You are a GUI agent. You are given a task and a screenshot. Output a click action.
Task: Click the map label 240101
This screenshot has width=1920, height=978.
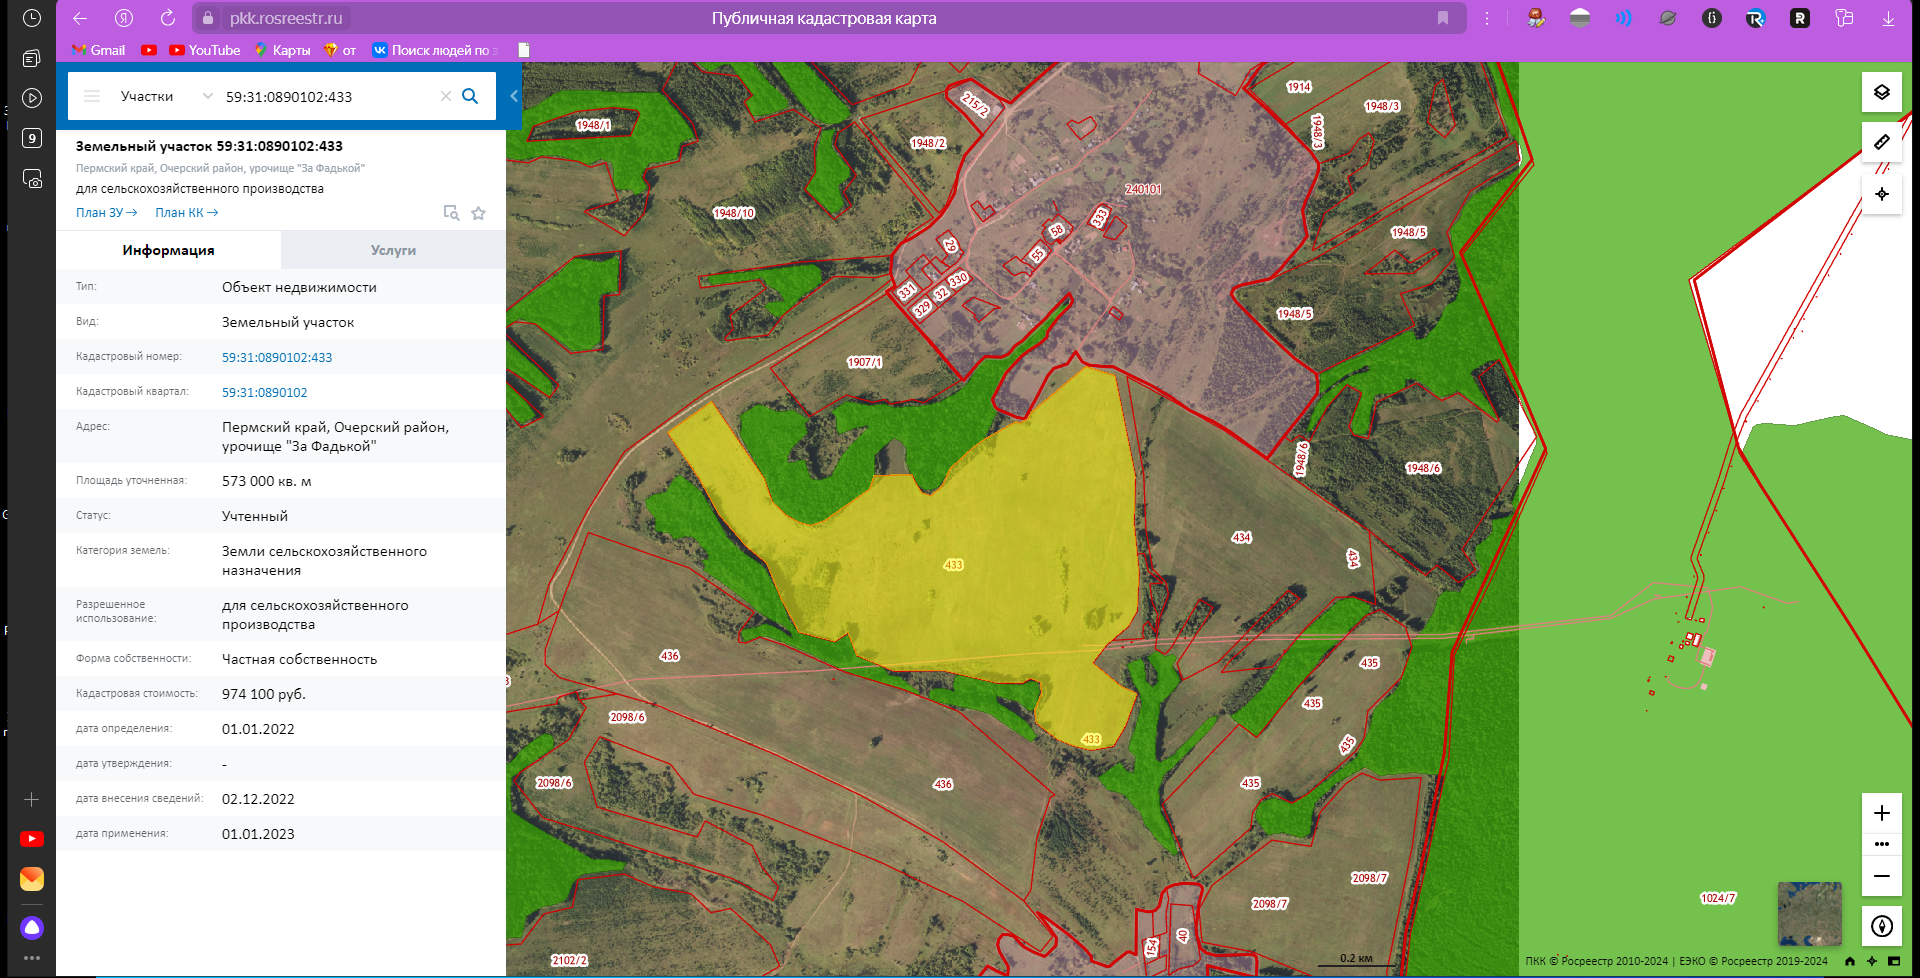[x=1143, y=189]
